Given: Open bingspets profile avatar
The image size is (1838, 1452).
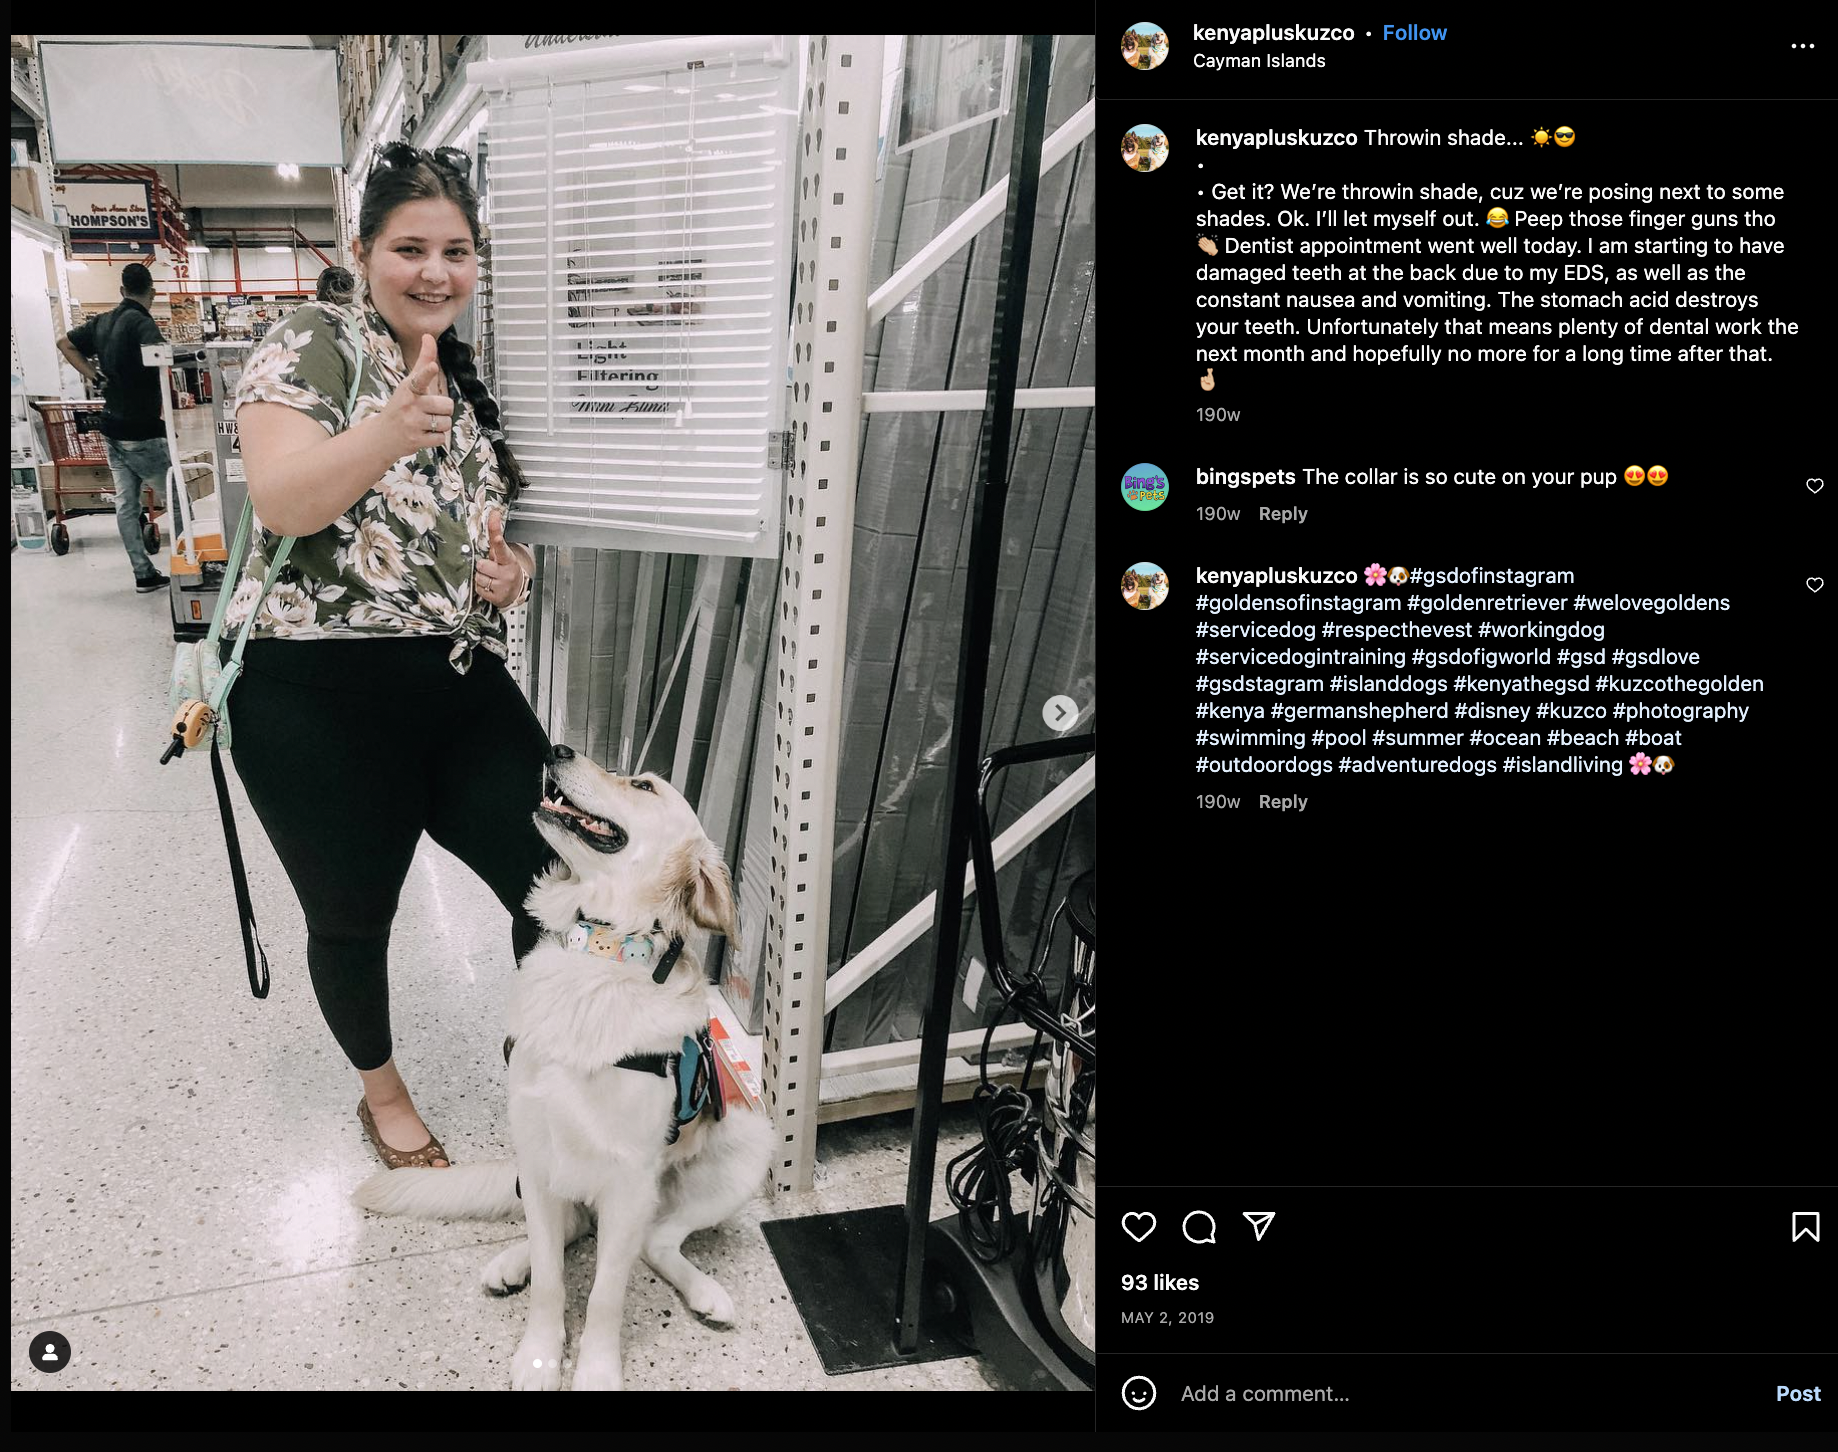Looking at the screenshot, I should click(1145, 487).
